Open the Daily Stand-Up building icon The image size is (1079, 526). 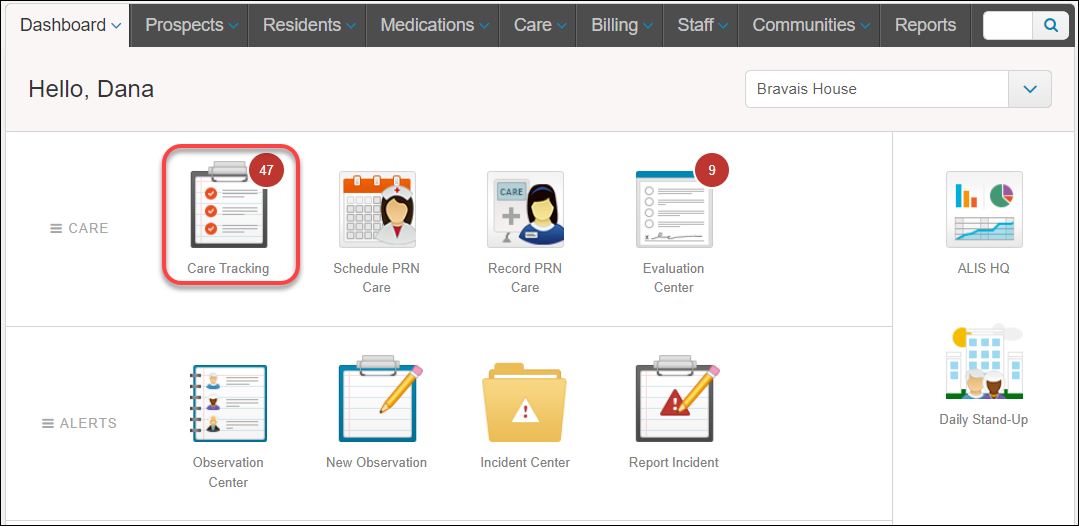coord(984,361)
